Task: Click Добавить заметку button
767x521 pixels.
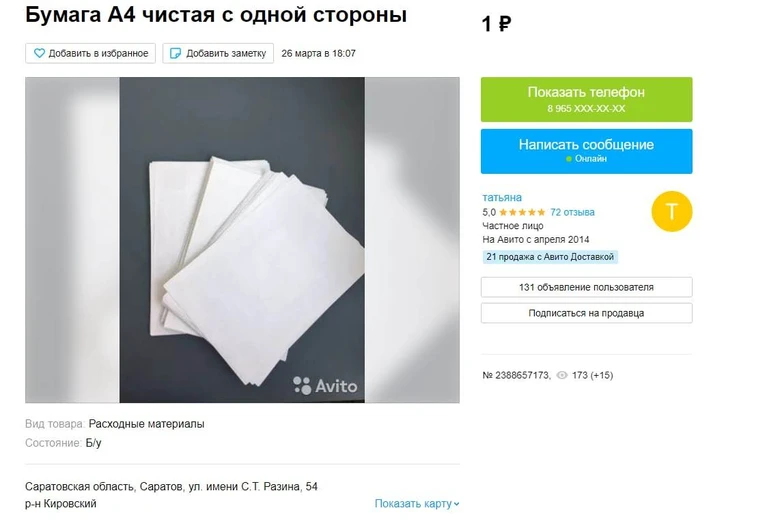Action: [x=218, y=53]
